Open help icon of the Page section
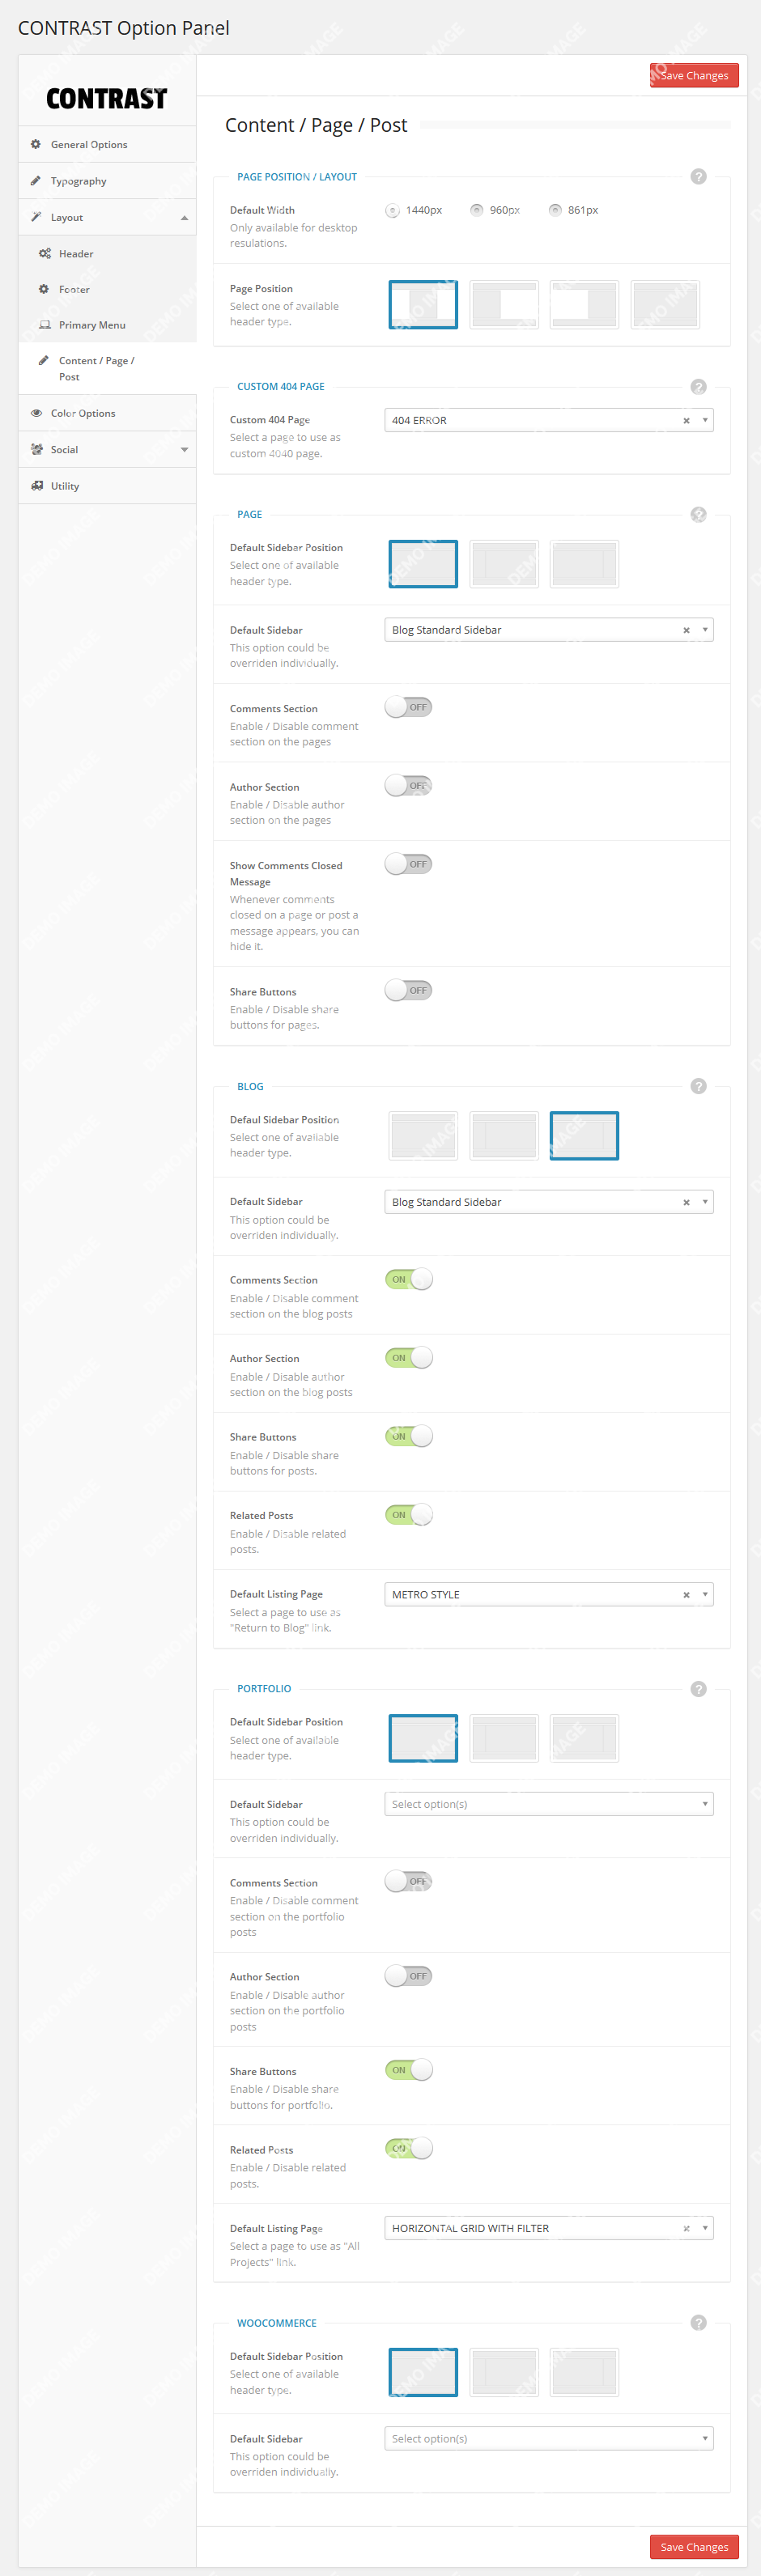Screen dimensions: 761x2576 (x=699, y=515)
